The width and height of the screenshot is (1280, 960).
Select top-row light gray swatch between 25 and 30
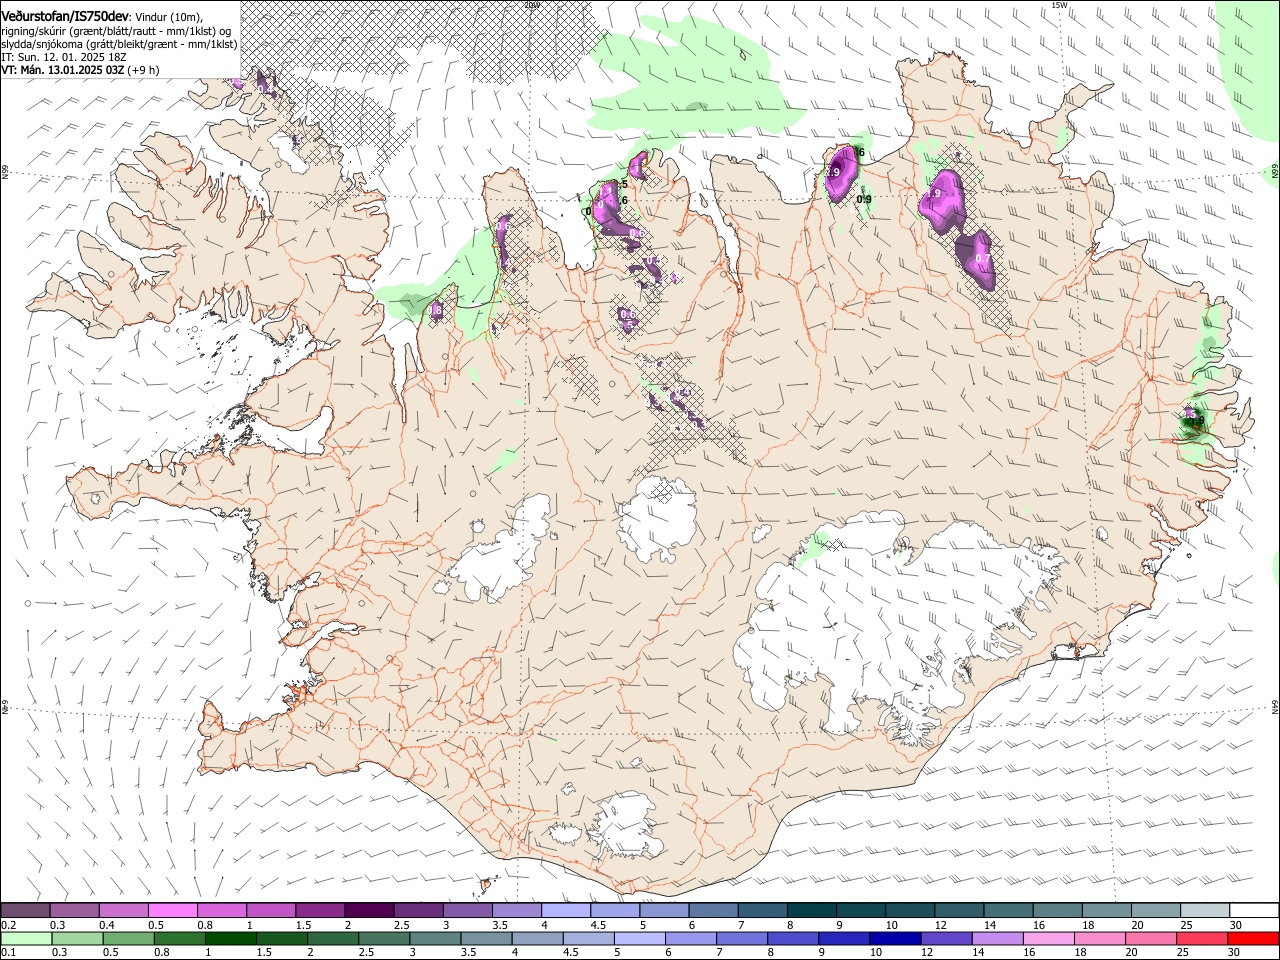click(1204, 910)
